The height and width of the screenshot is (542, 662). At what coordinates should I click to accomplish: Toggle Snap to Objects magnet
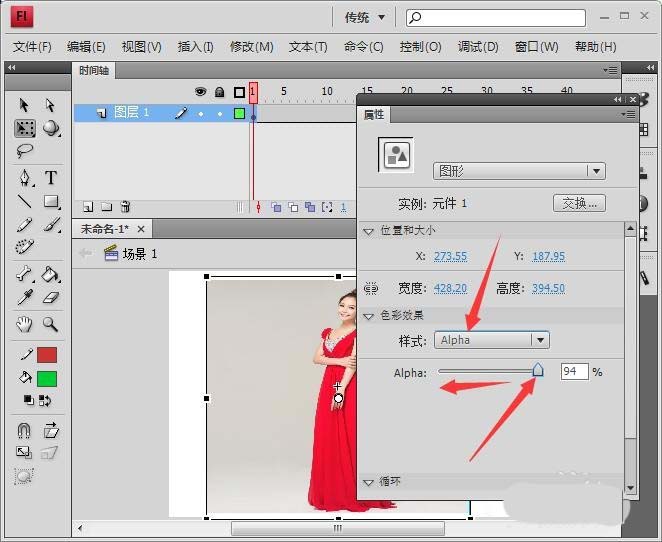(24, 431)
